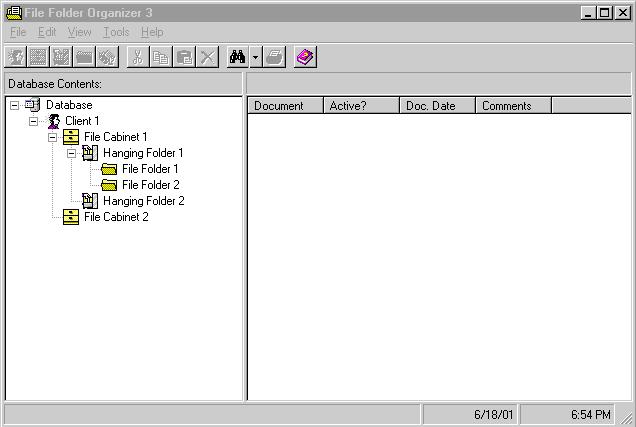This screenshot has height=427, width=636.
Task: Click the New File Folder toolbar icon
Action: tap(84, 57)
